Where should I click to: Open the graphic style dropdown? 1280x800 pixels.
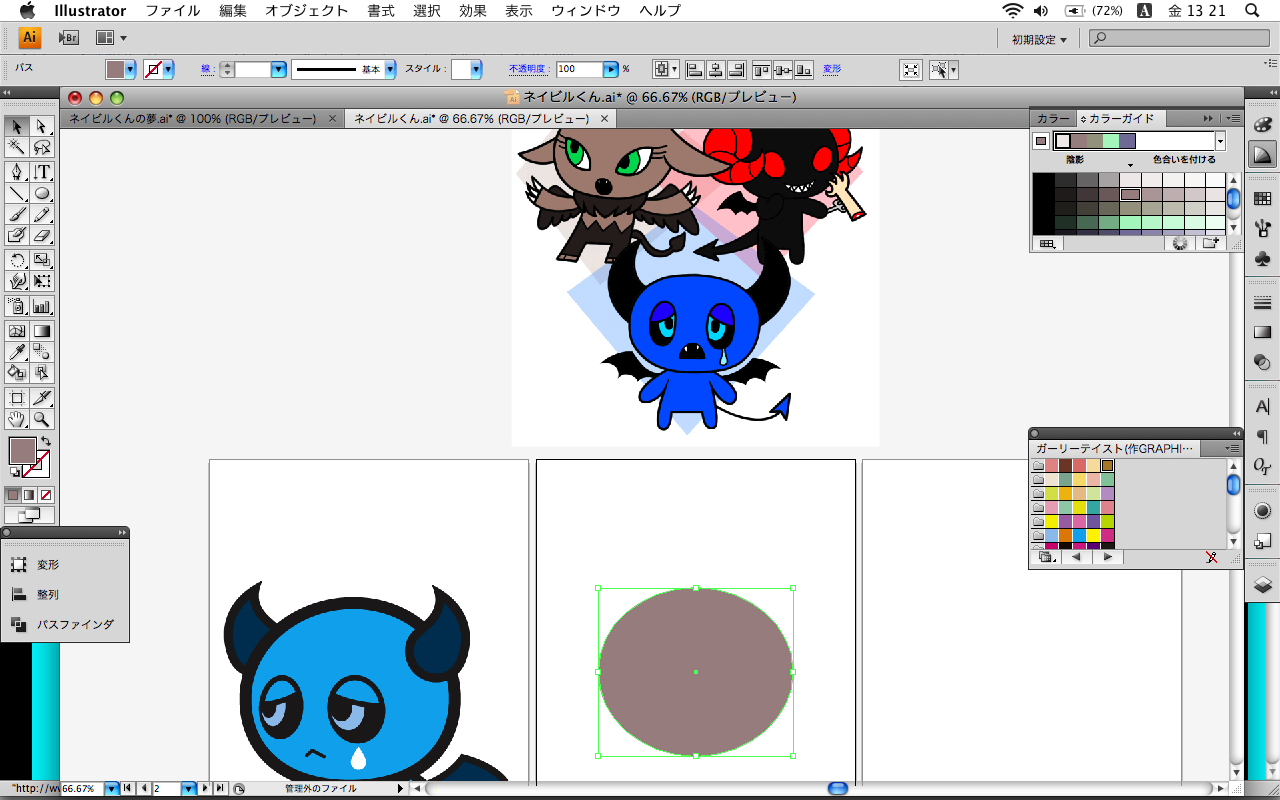click(x=476, y=70)
